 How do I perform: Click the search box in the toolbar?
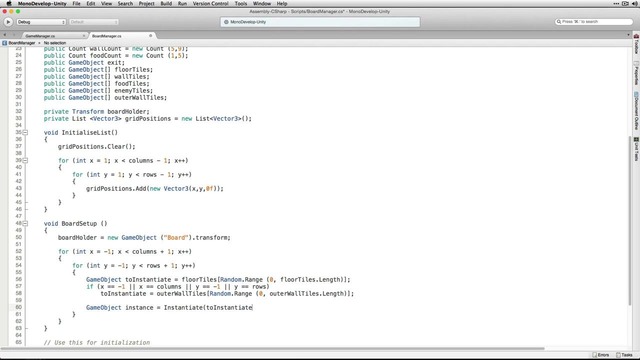click(594, 22)
